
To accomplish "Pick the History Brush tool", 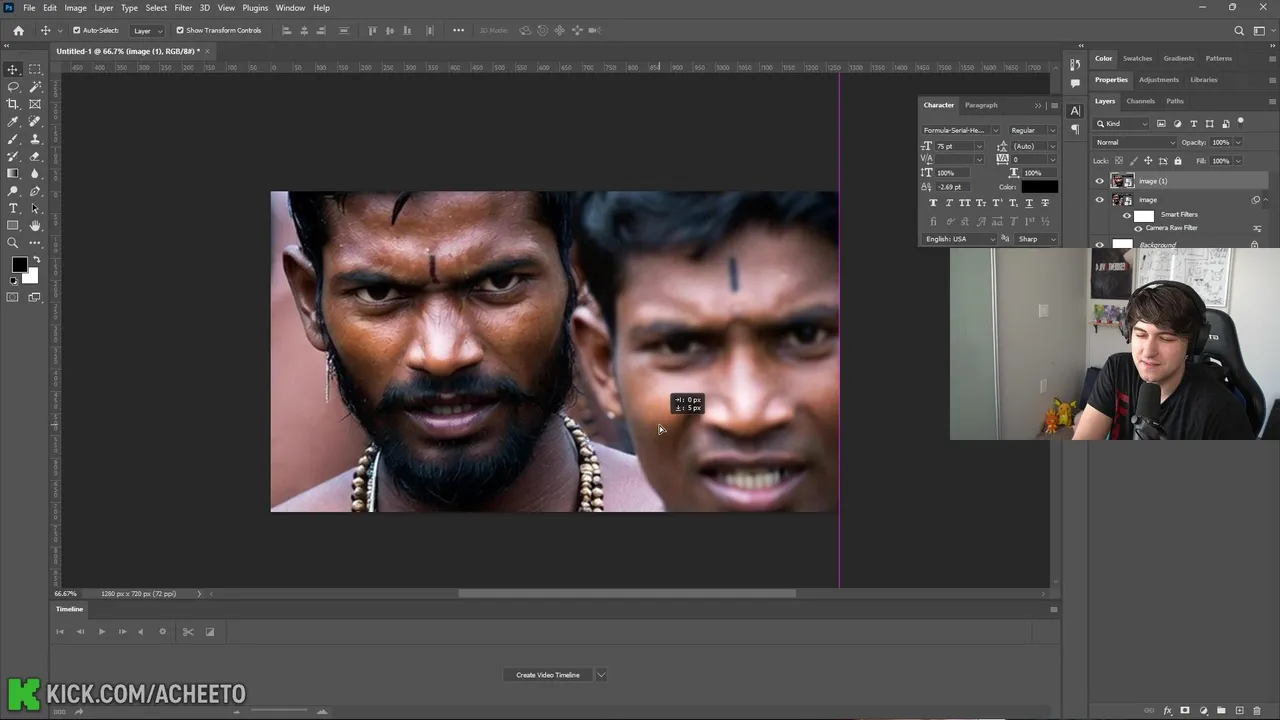I will pos(13,156).
